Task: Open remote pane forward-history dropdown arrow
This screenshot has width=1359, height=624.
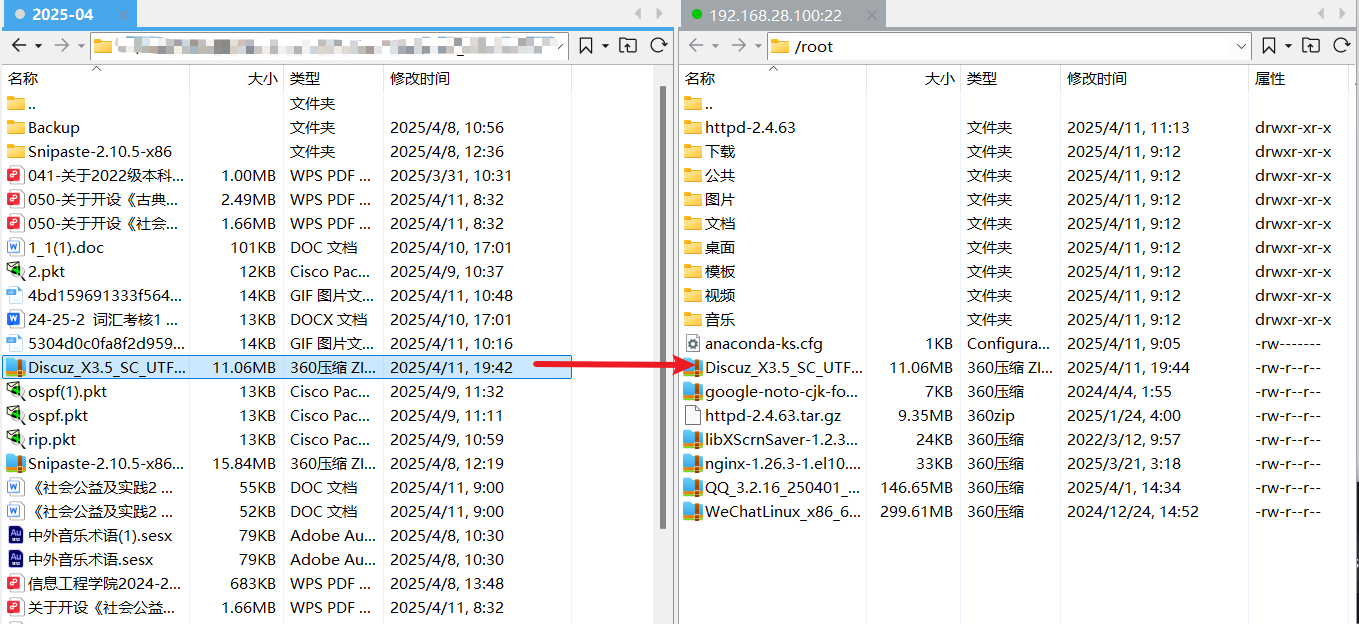Action: 757,46
